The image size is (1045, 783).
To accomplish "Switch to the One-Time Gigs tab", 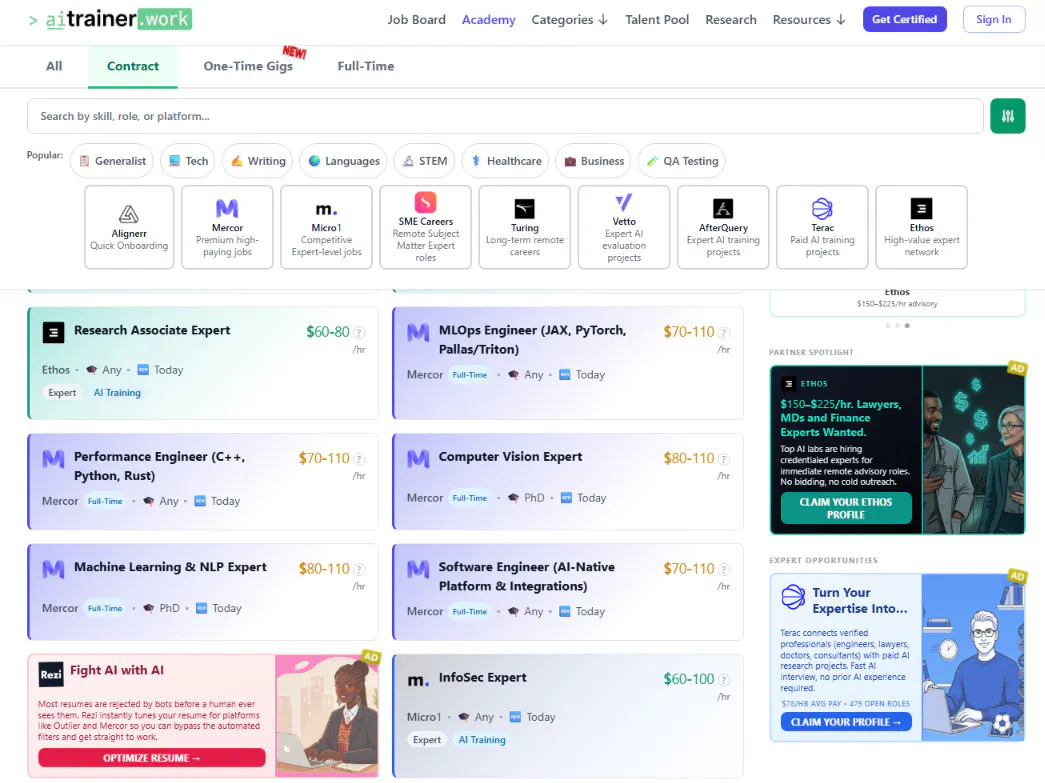I will pyautogui.click(x=249, y=66).
